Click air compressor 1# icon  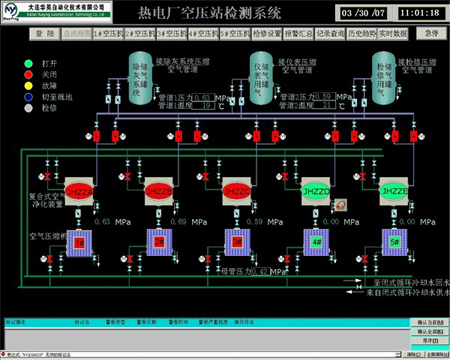point(79,243)
